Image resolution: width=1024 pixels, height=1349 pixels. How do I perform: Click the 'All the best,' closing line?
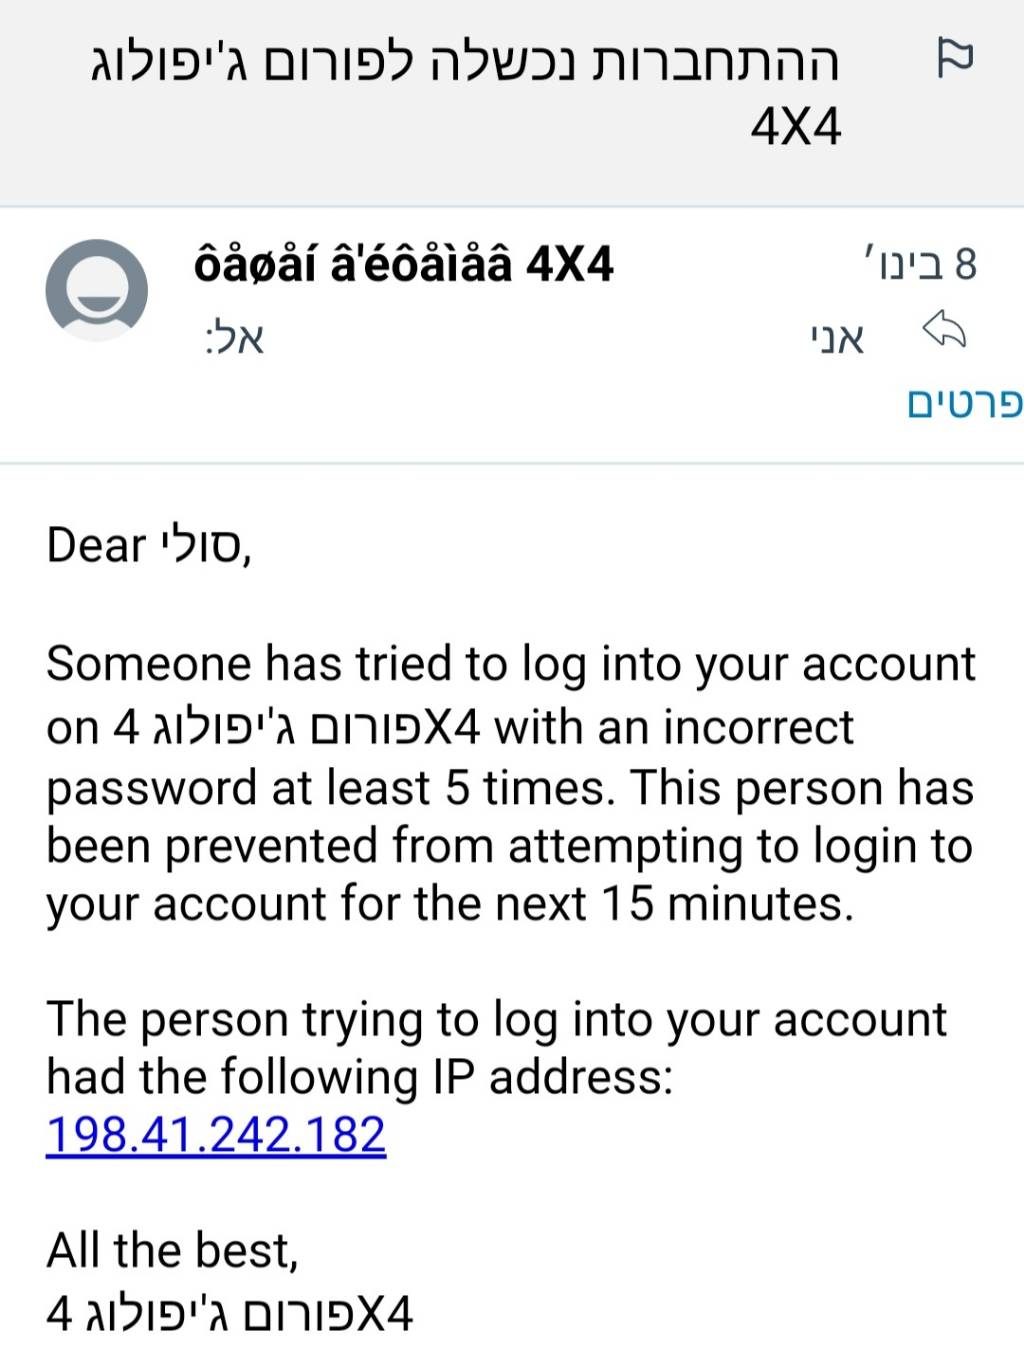pyautogui.click(x=172, y=1250)
